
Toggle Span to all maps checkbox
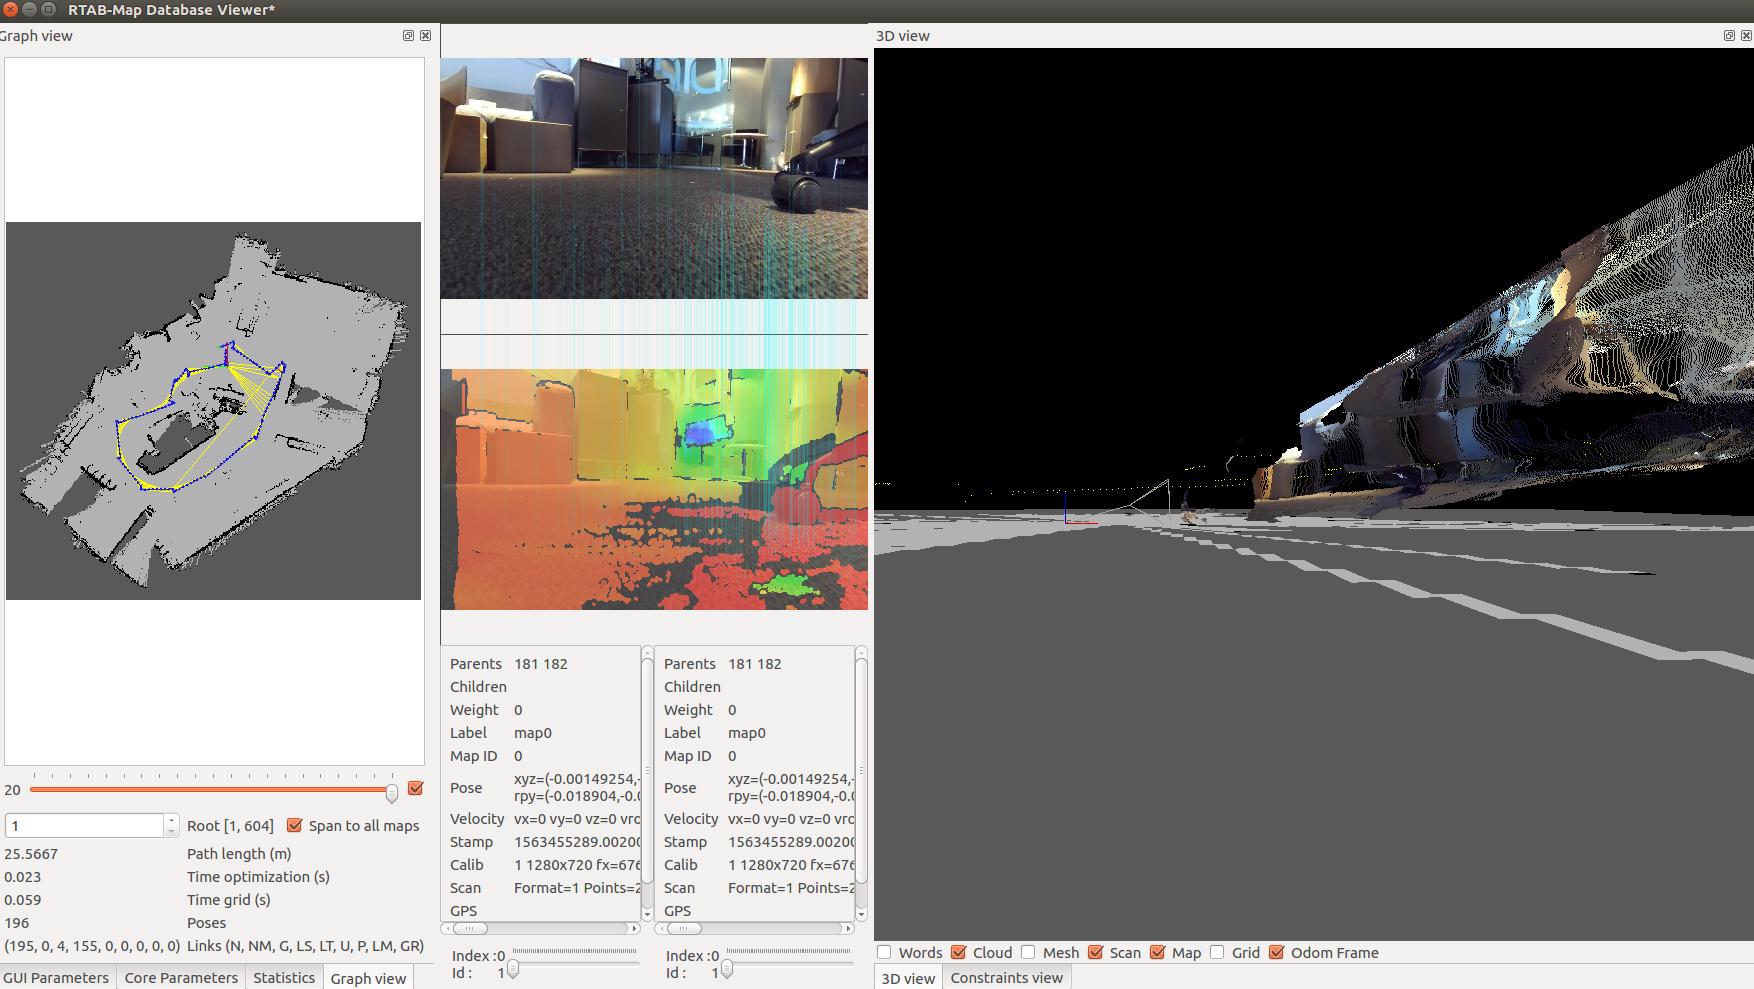coord(353,826)
